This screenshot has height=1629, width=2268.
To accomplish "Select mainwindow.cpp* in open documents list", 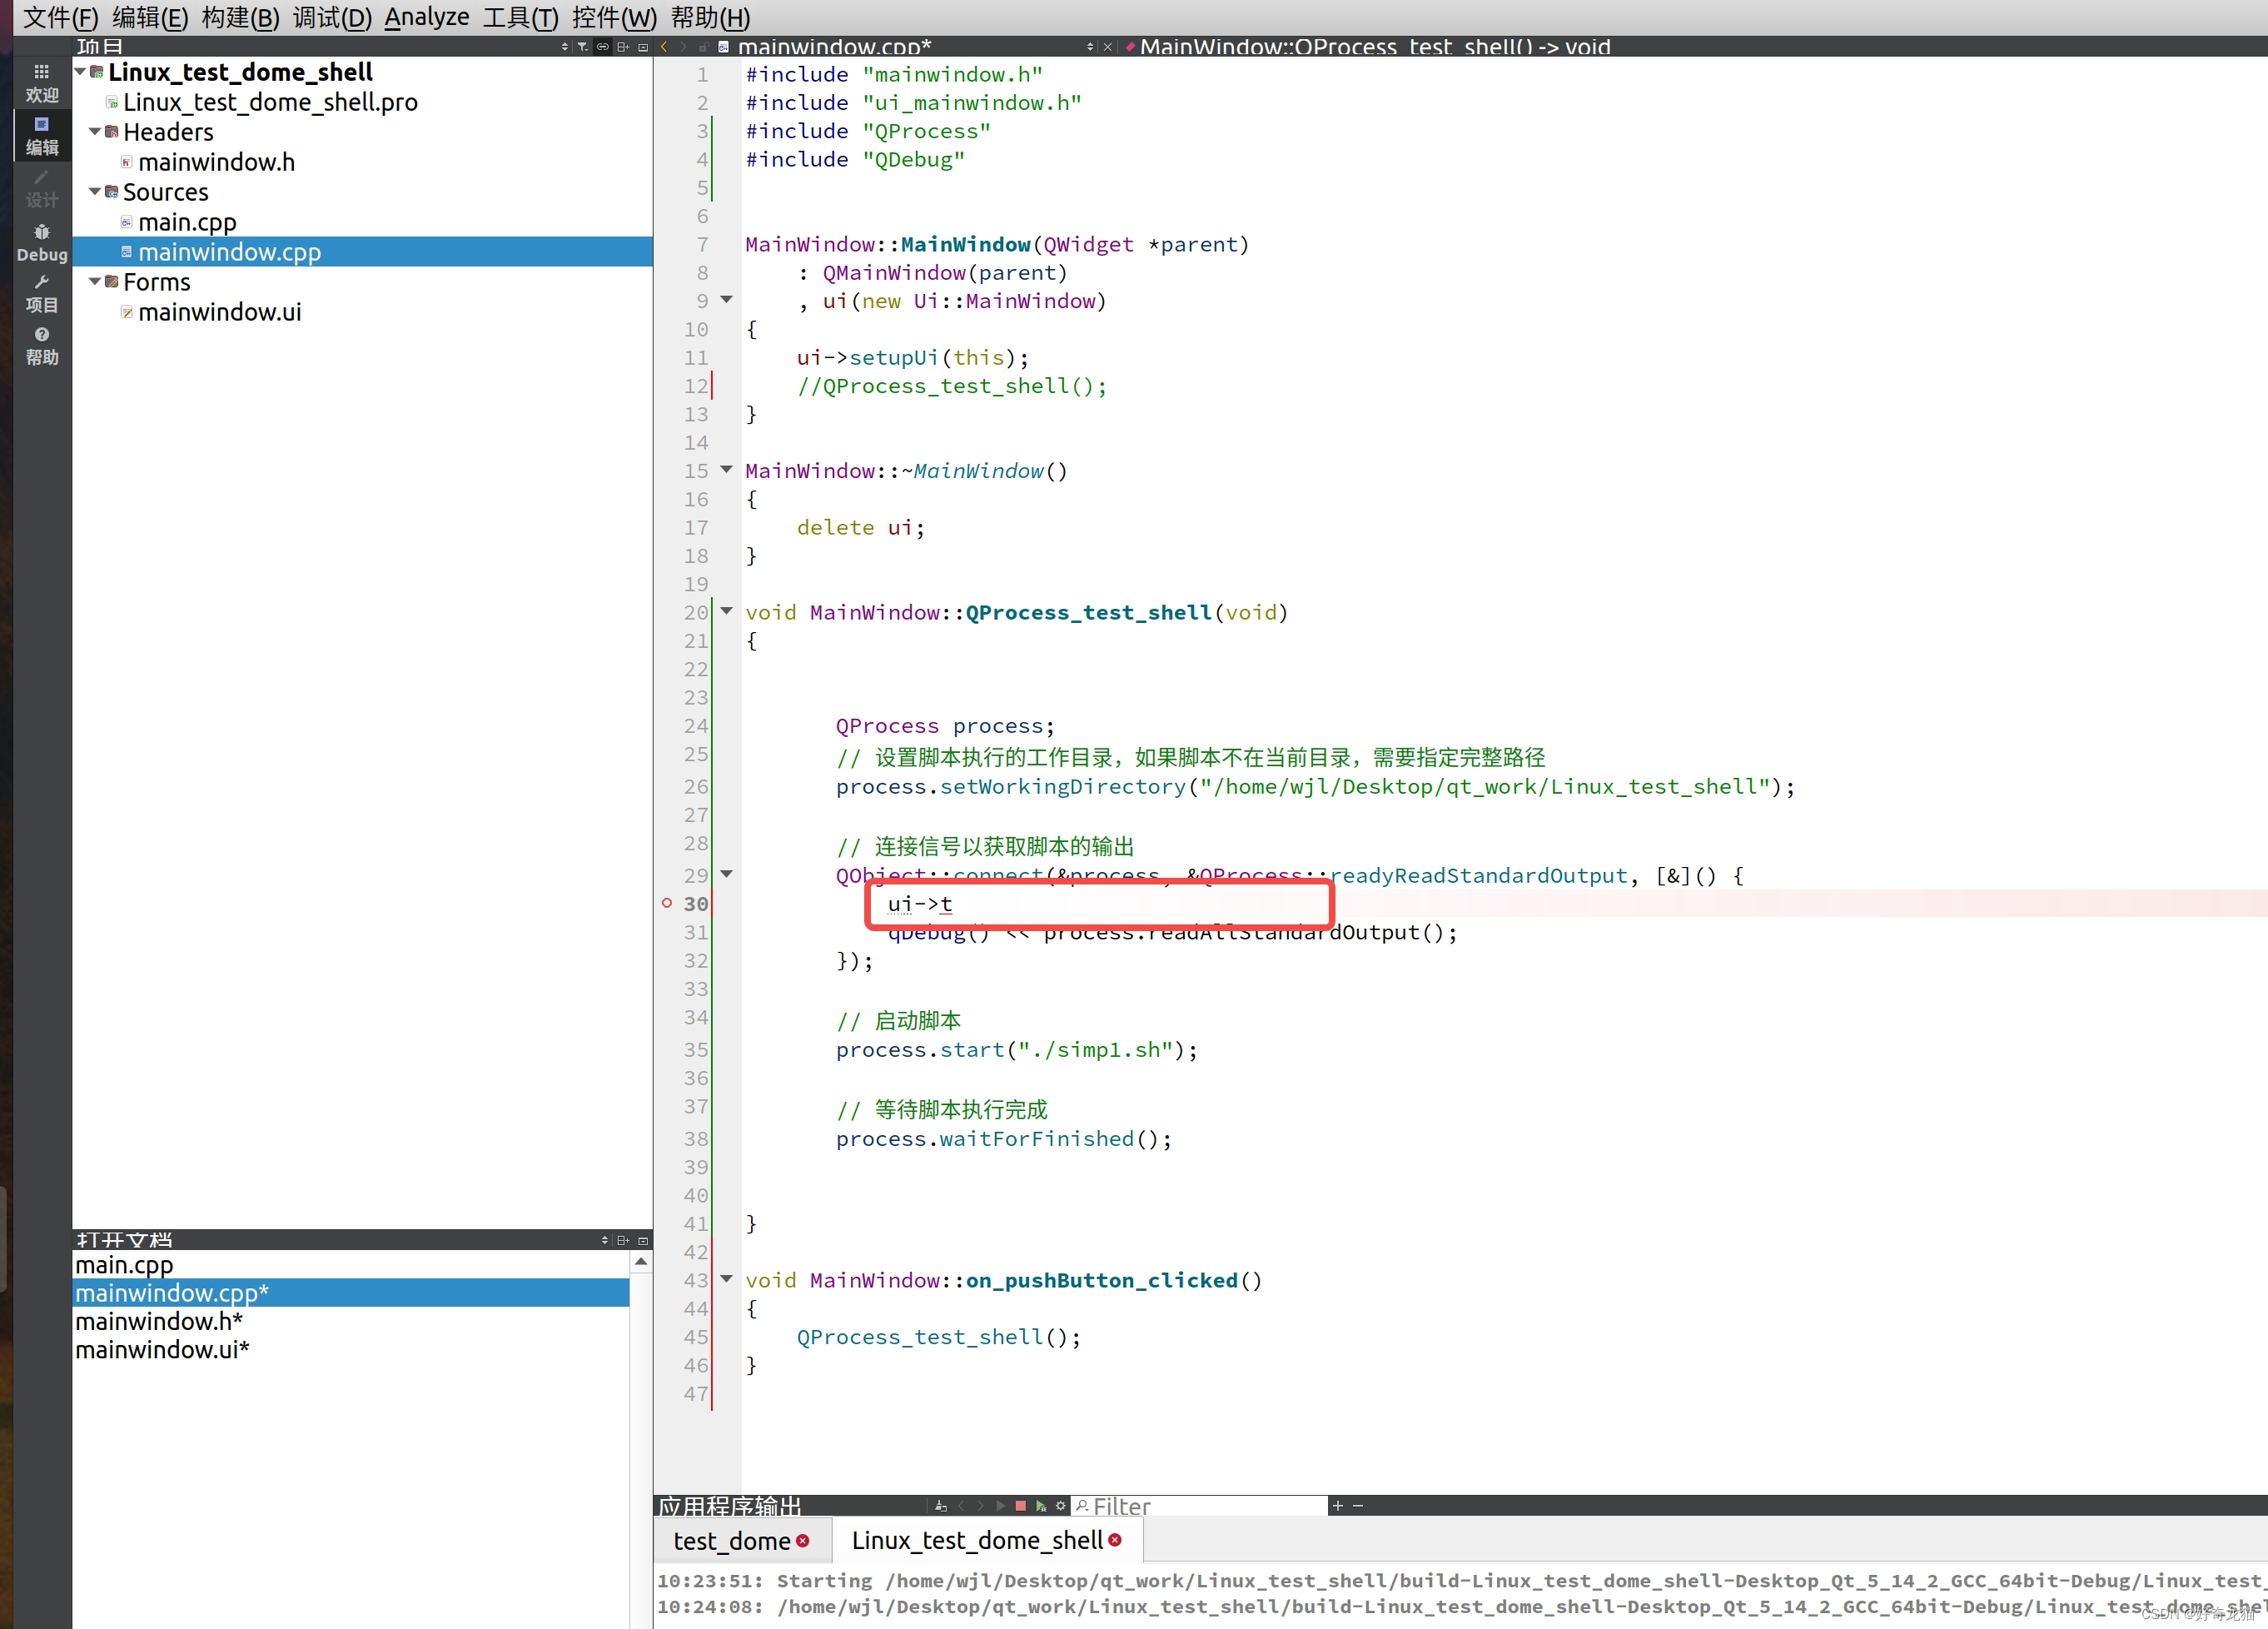I will coord(351,1293).
